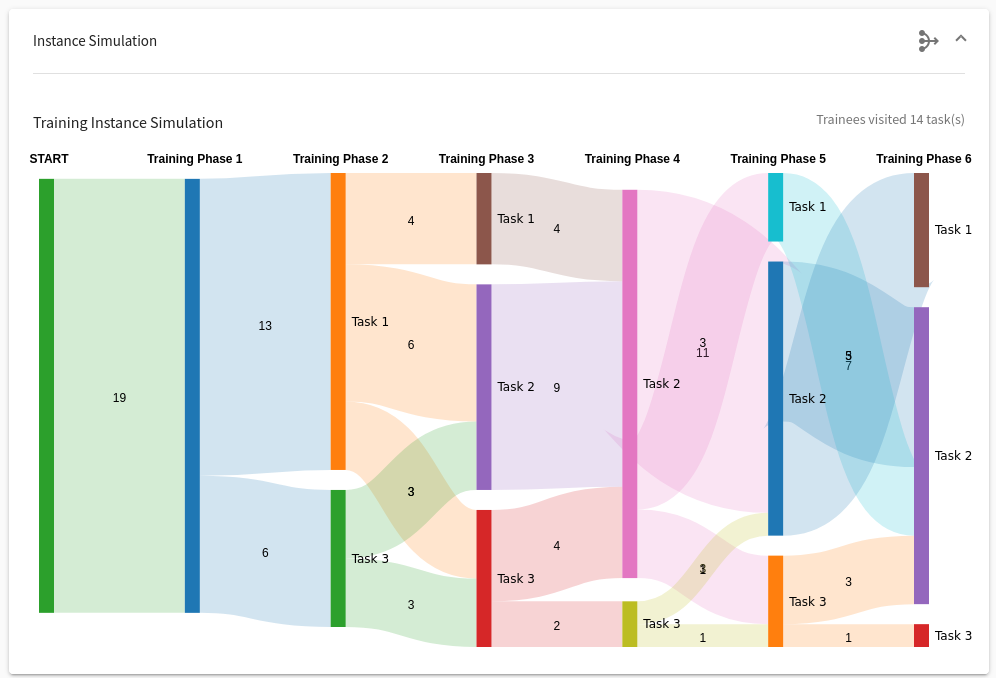
Task: Select orange Task 1 node in Phase 2
Action: 338,322
